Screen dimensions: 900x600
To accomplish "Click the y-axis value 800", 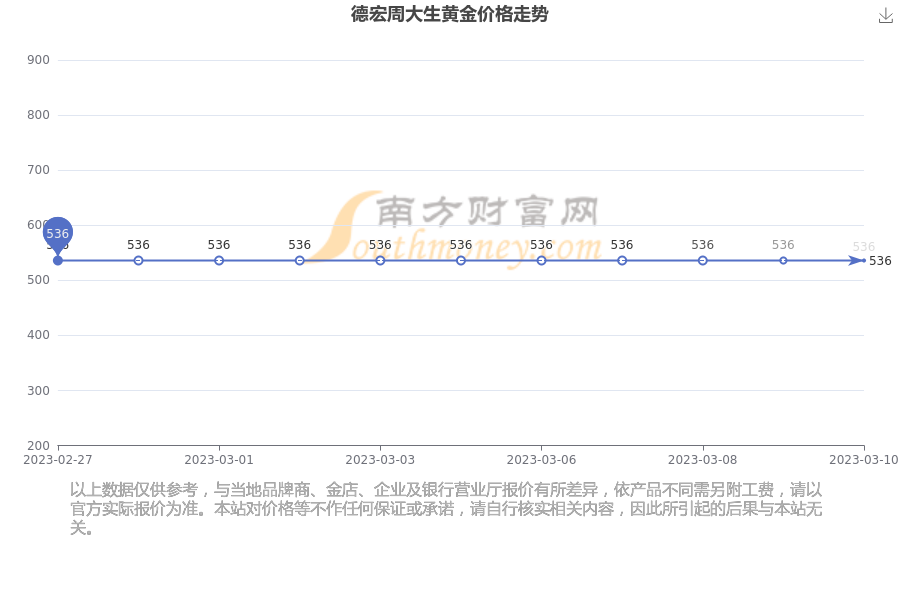I will click(x=38, y=115).
